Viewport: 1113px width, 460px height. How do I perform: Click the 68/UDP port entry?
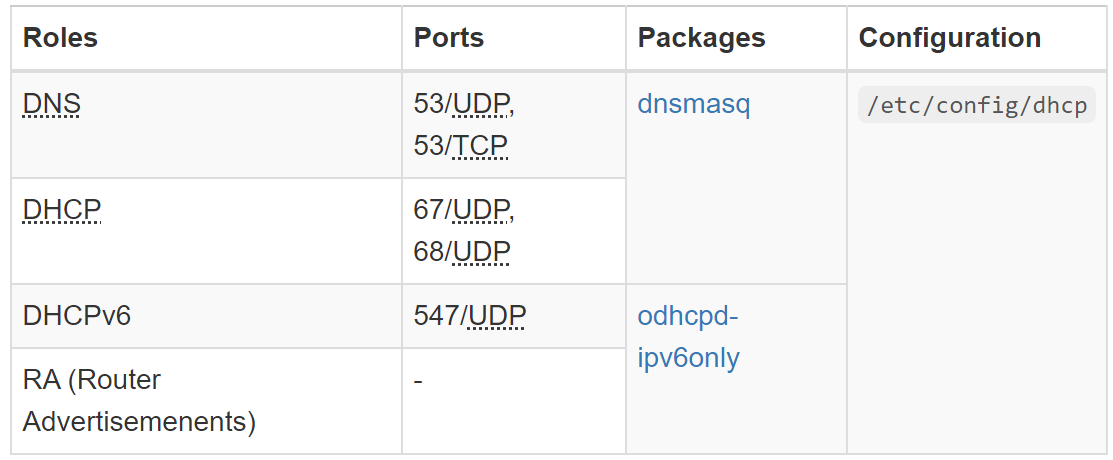(461, 252)
